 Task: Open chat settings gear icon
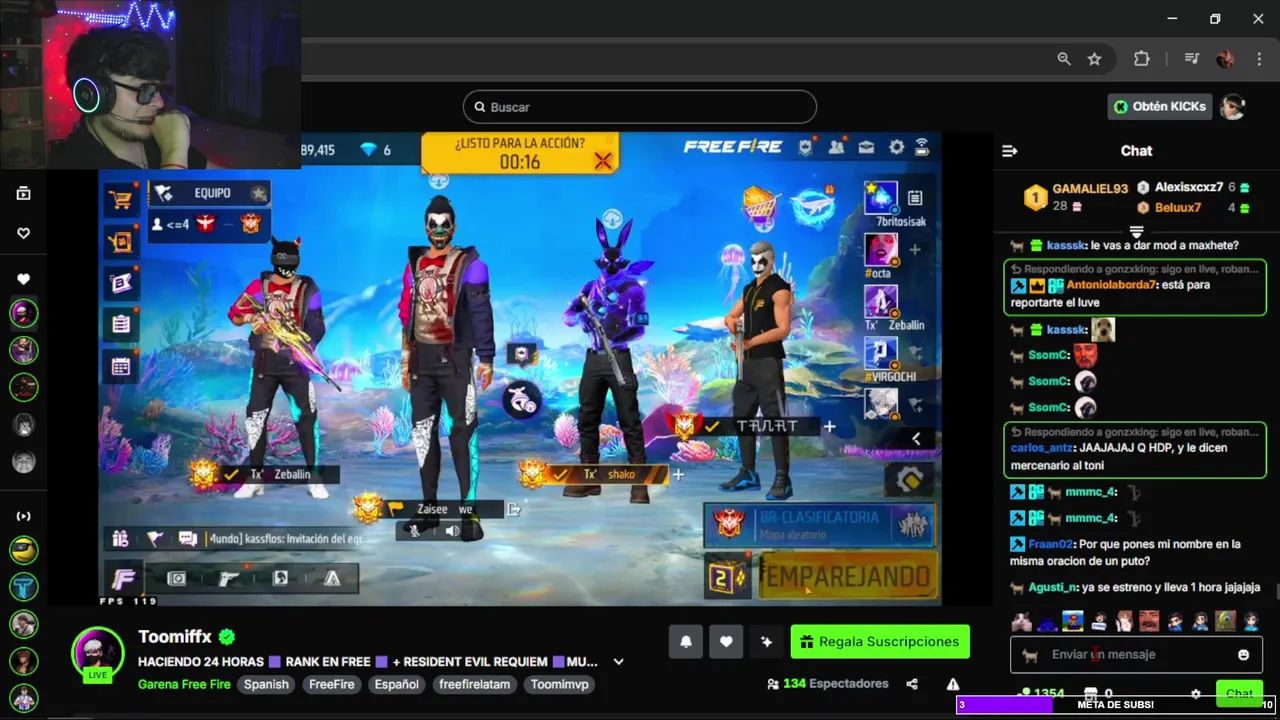(1195, 693)
